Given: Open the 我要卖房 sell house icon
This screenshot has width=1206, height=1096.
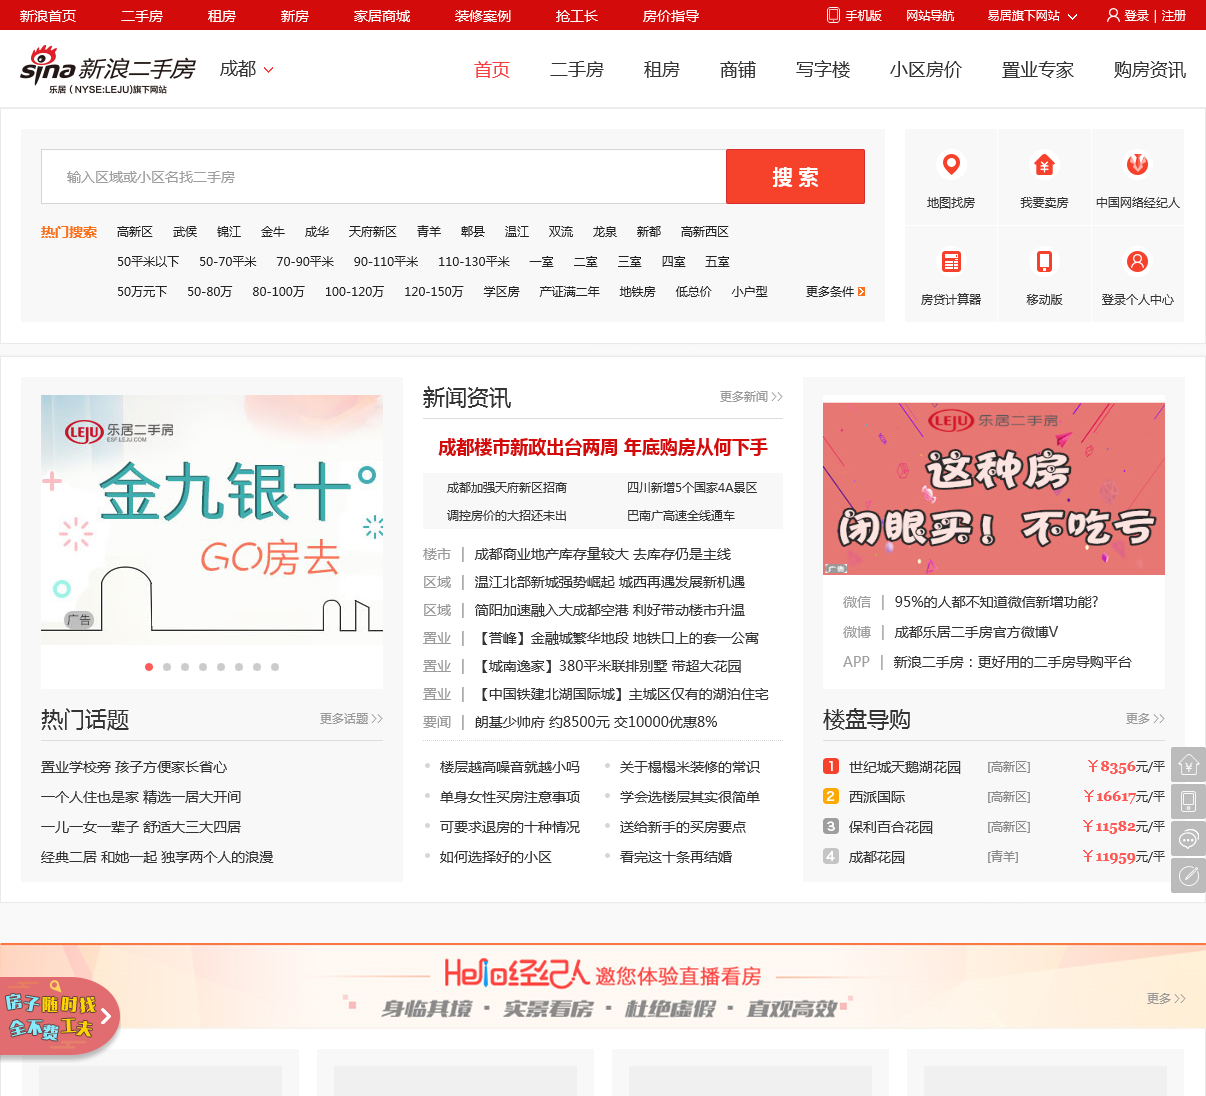Looking at the screenshot, I should click(x=1044, y=164).
